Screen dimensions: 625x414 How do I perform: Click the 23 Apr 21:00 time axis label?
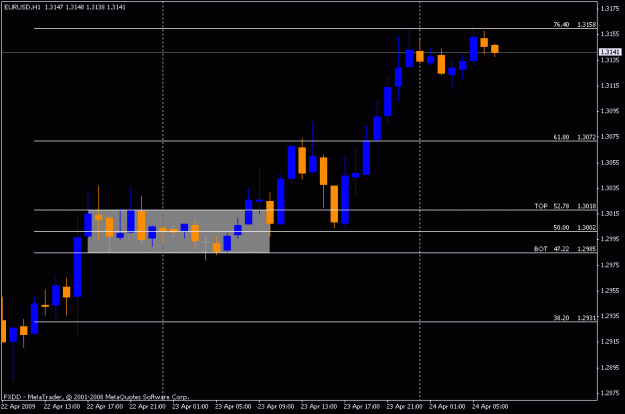point(405,406)
